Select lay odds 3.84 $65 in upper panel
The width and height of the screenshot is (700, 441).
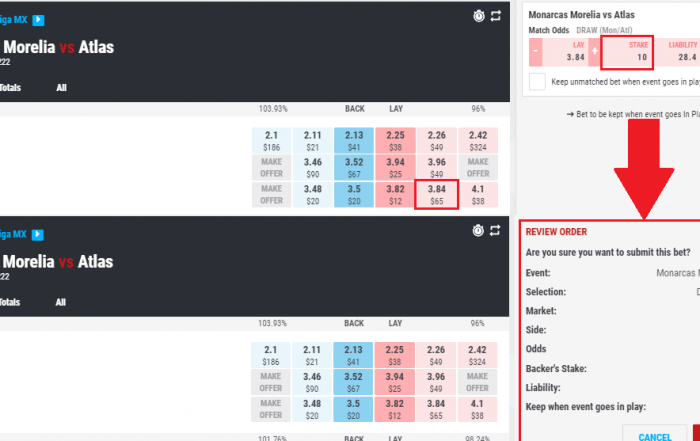[437, 195]
